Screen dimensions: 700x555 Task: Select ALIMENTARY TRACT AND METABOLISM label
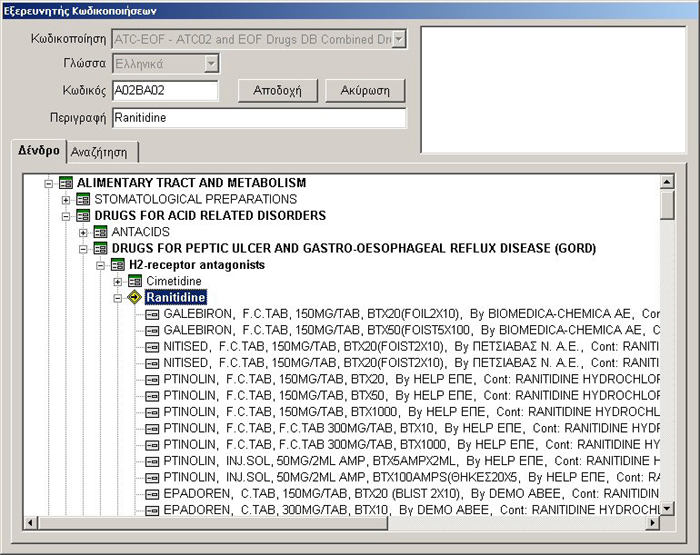click(191, 183)
